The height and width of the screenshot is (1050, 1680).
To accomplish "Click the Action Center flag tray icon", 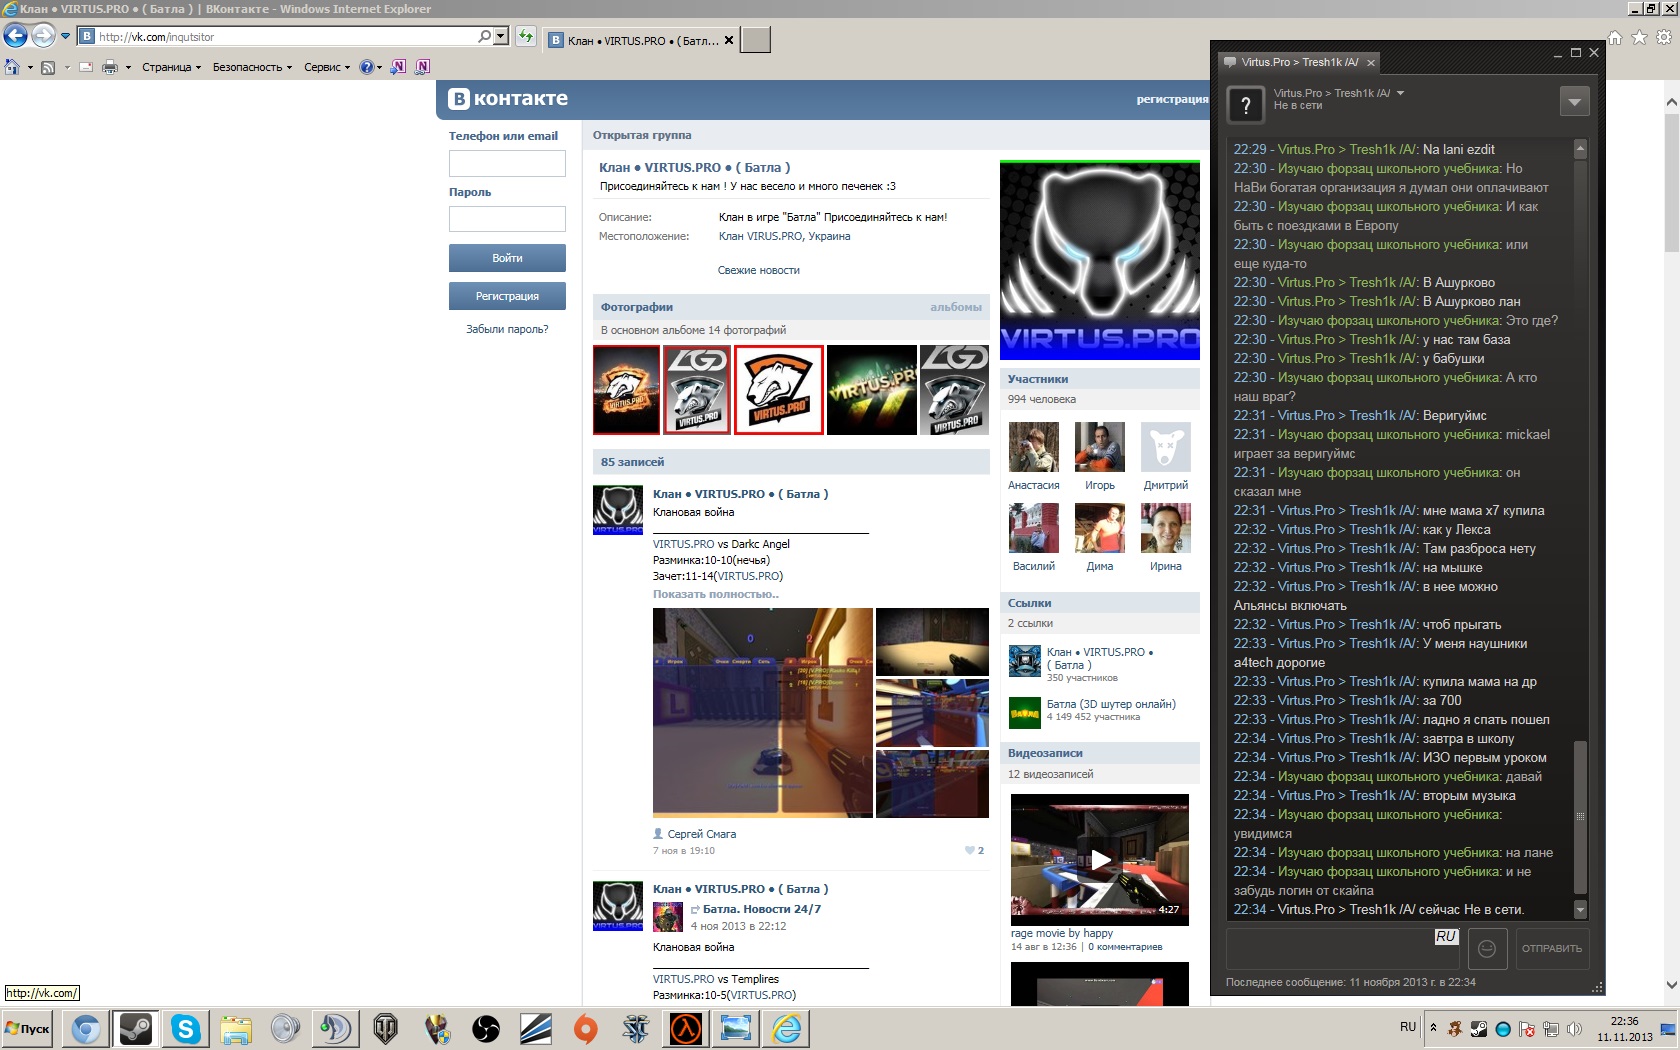I will pyautogui.click(x=1526, y=1028).
